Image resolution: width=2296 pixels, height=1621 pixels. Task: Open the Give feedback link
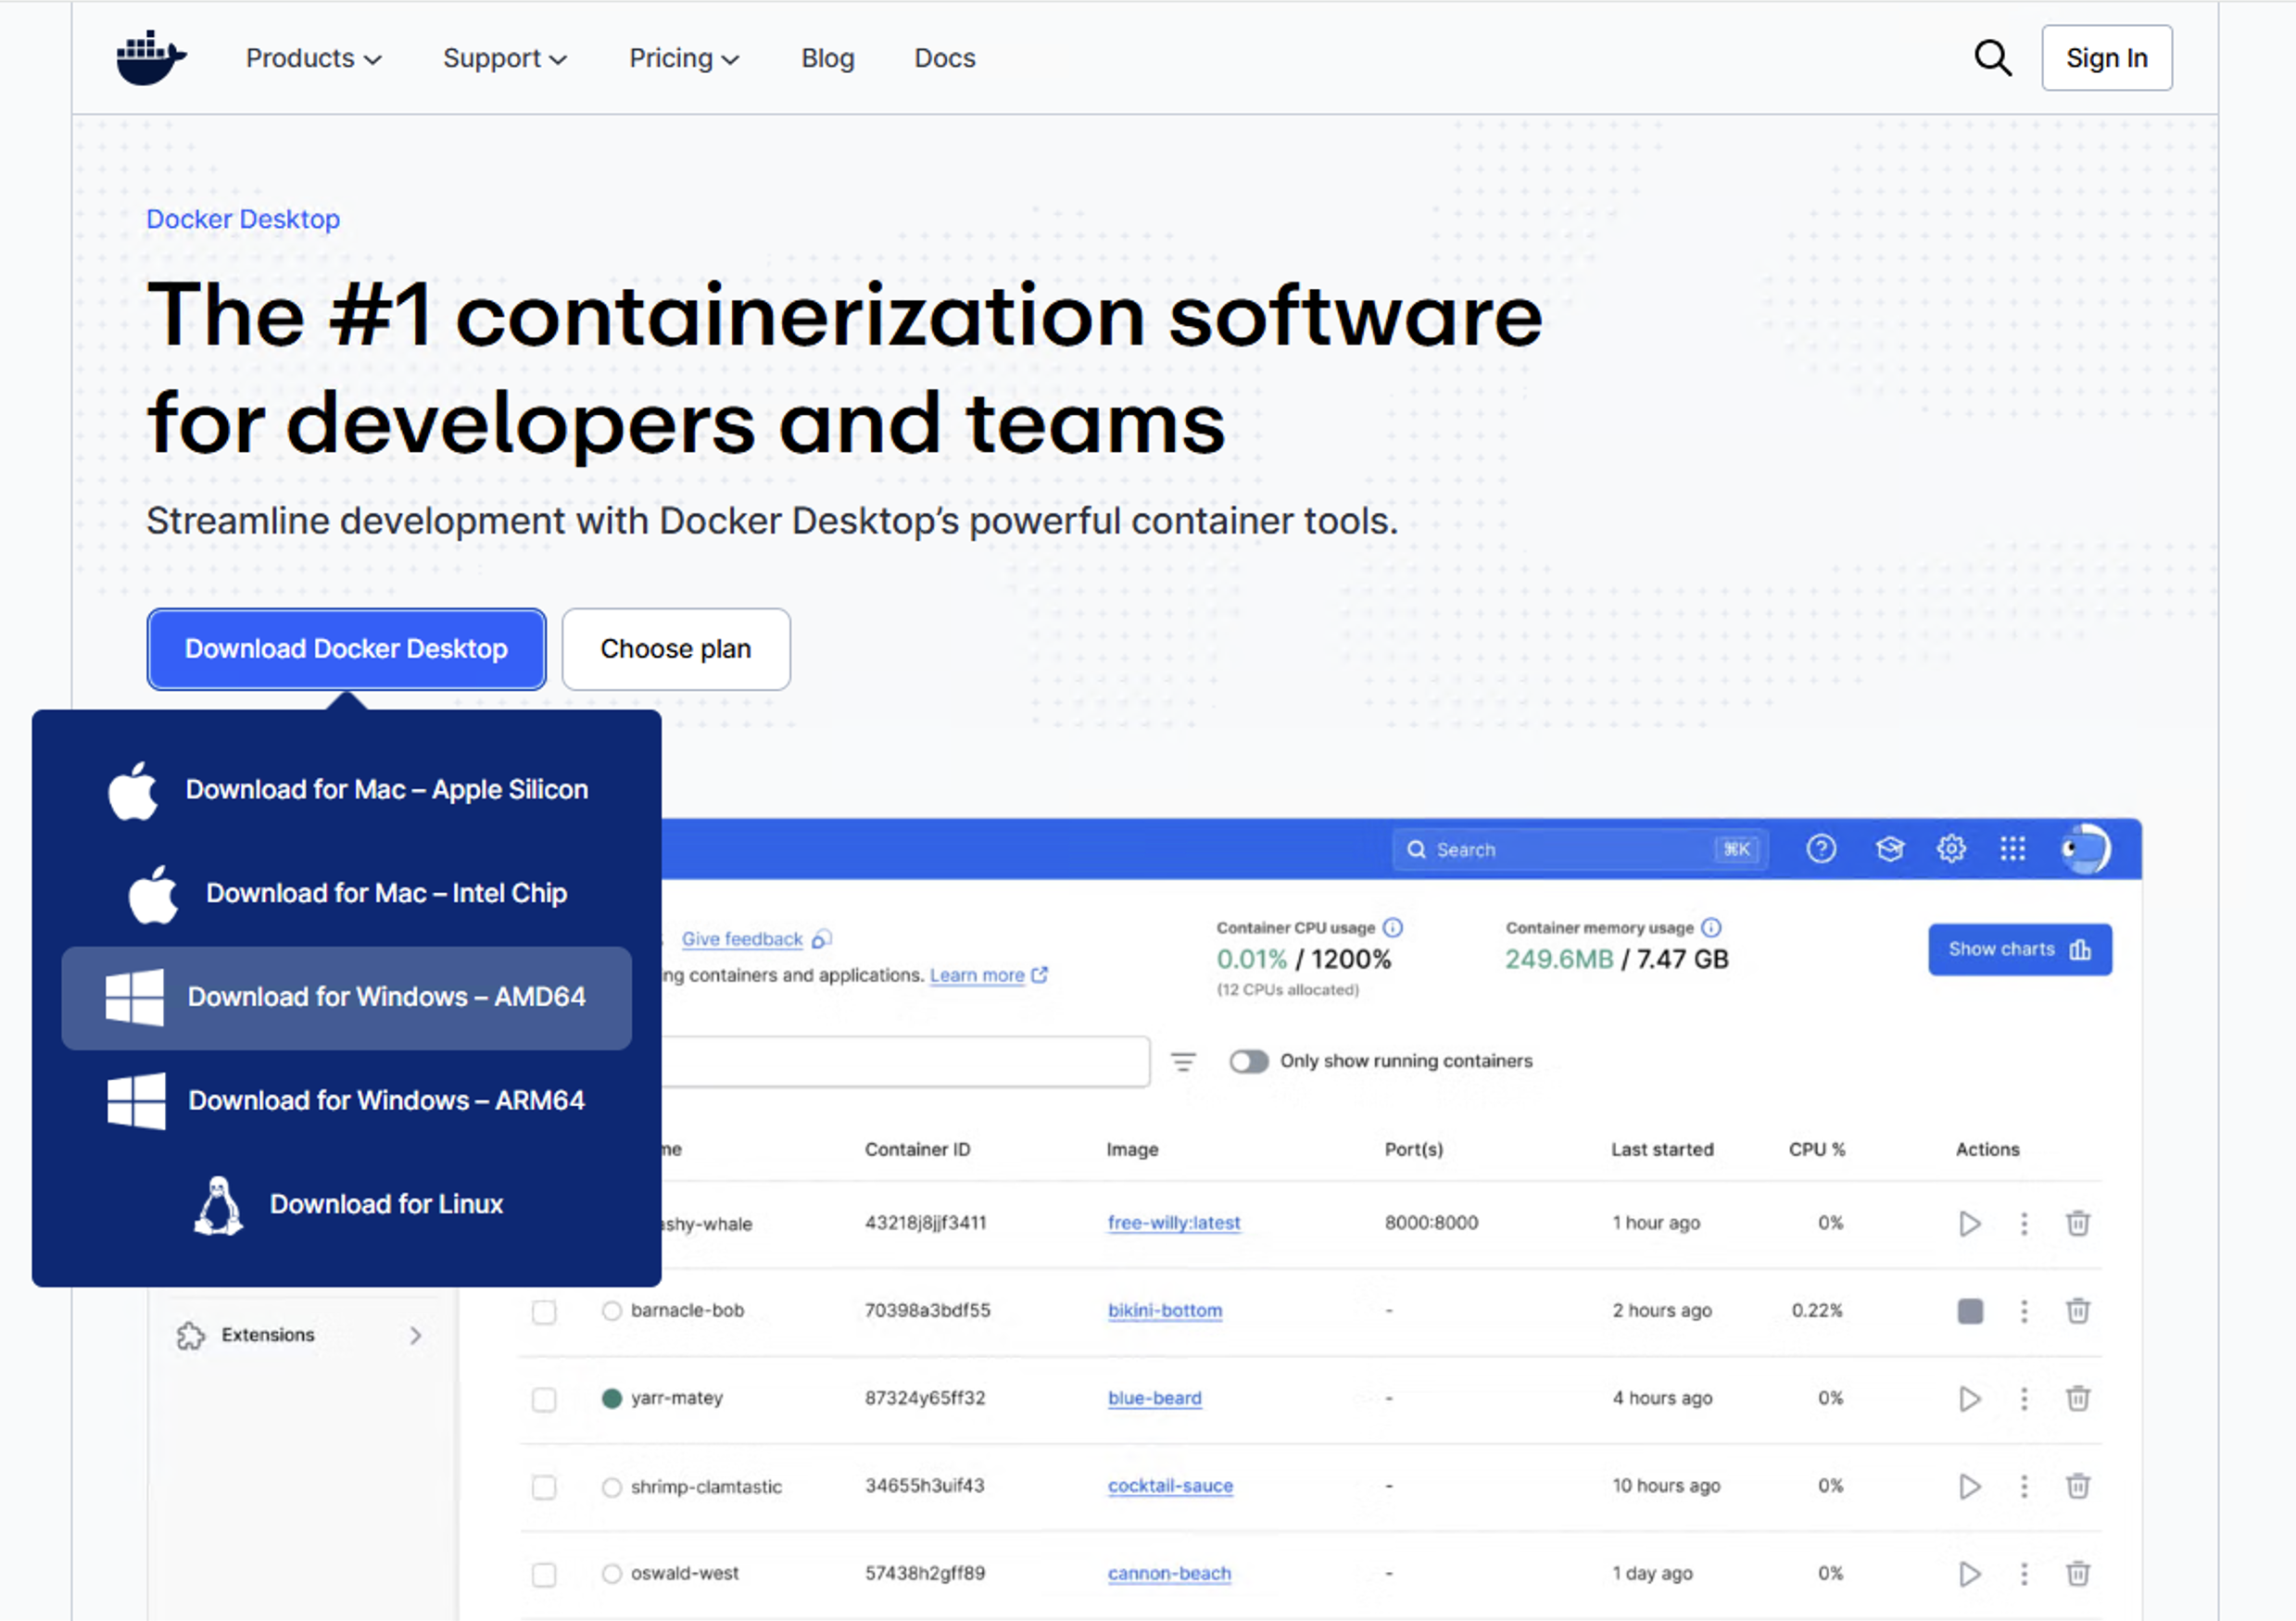742,939
